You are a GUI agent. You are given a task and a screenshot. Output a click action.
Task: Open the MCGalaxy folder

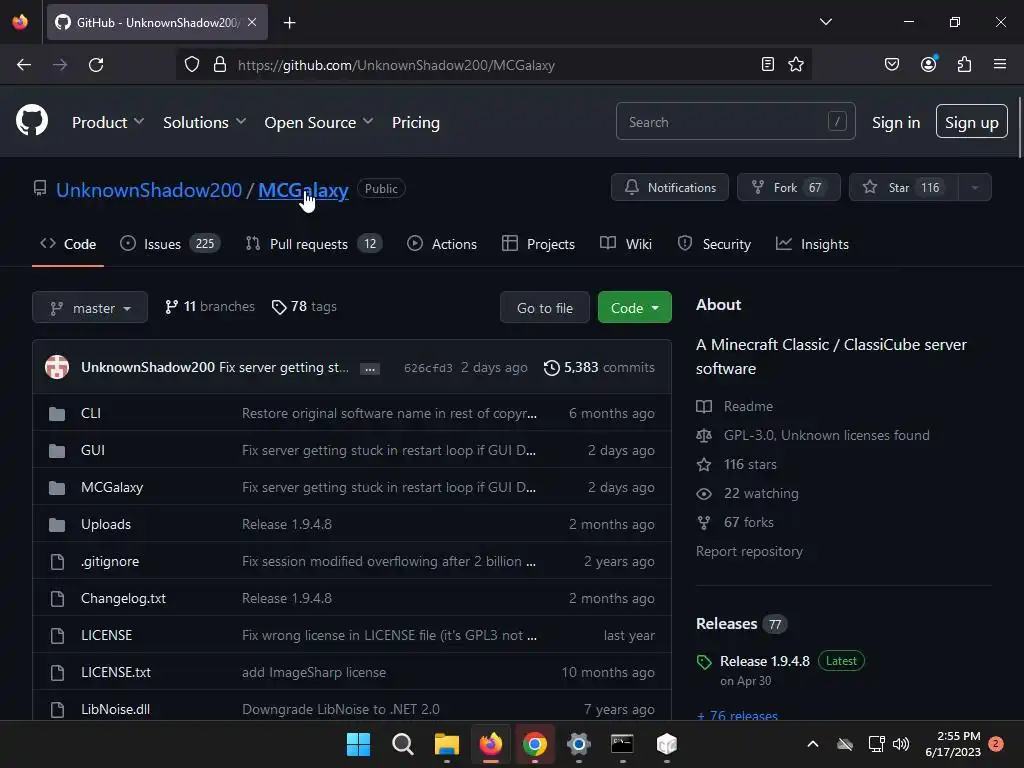click(x=112, y=487)
